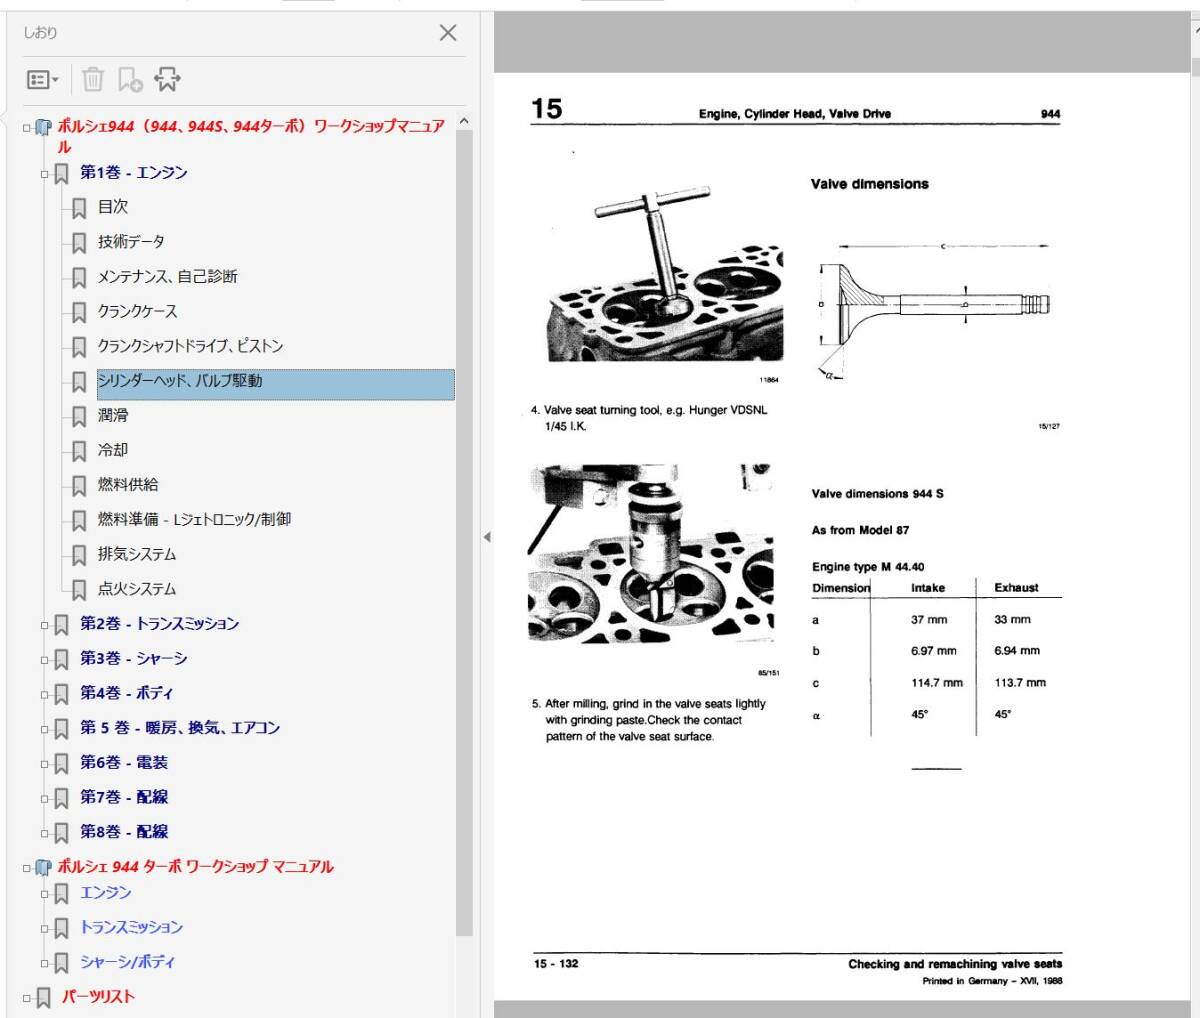
Task: Click the bookmark icon beside 排気システム
Action: click(79, 556)
